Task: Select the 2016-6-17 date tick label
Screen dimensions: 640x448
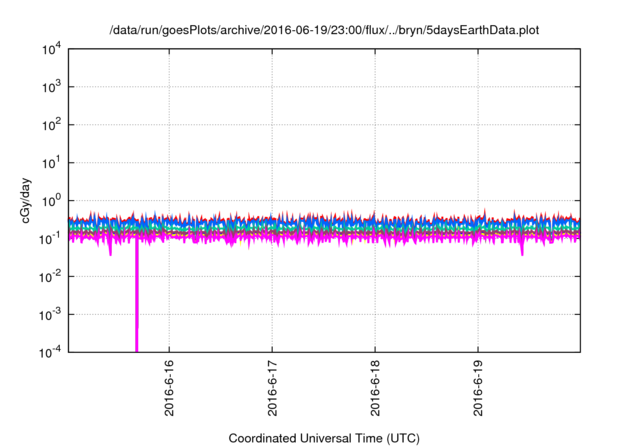Action: click(x=272, y=388)
